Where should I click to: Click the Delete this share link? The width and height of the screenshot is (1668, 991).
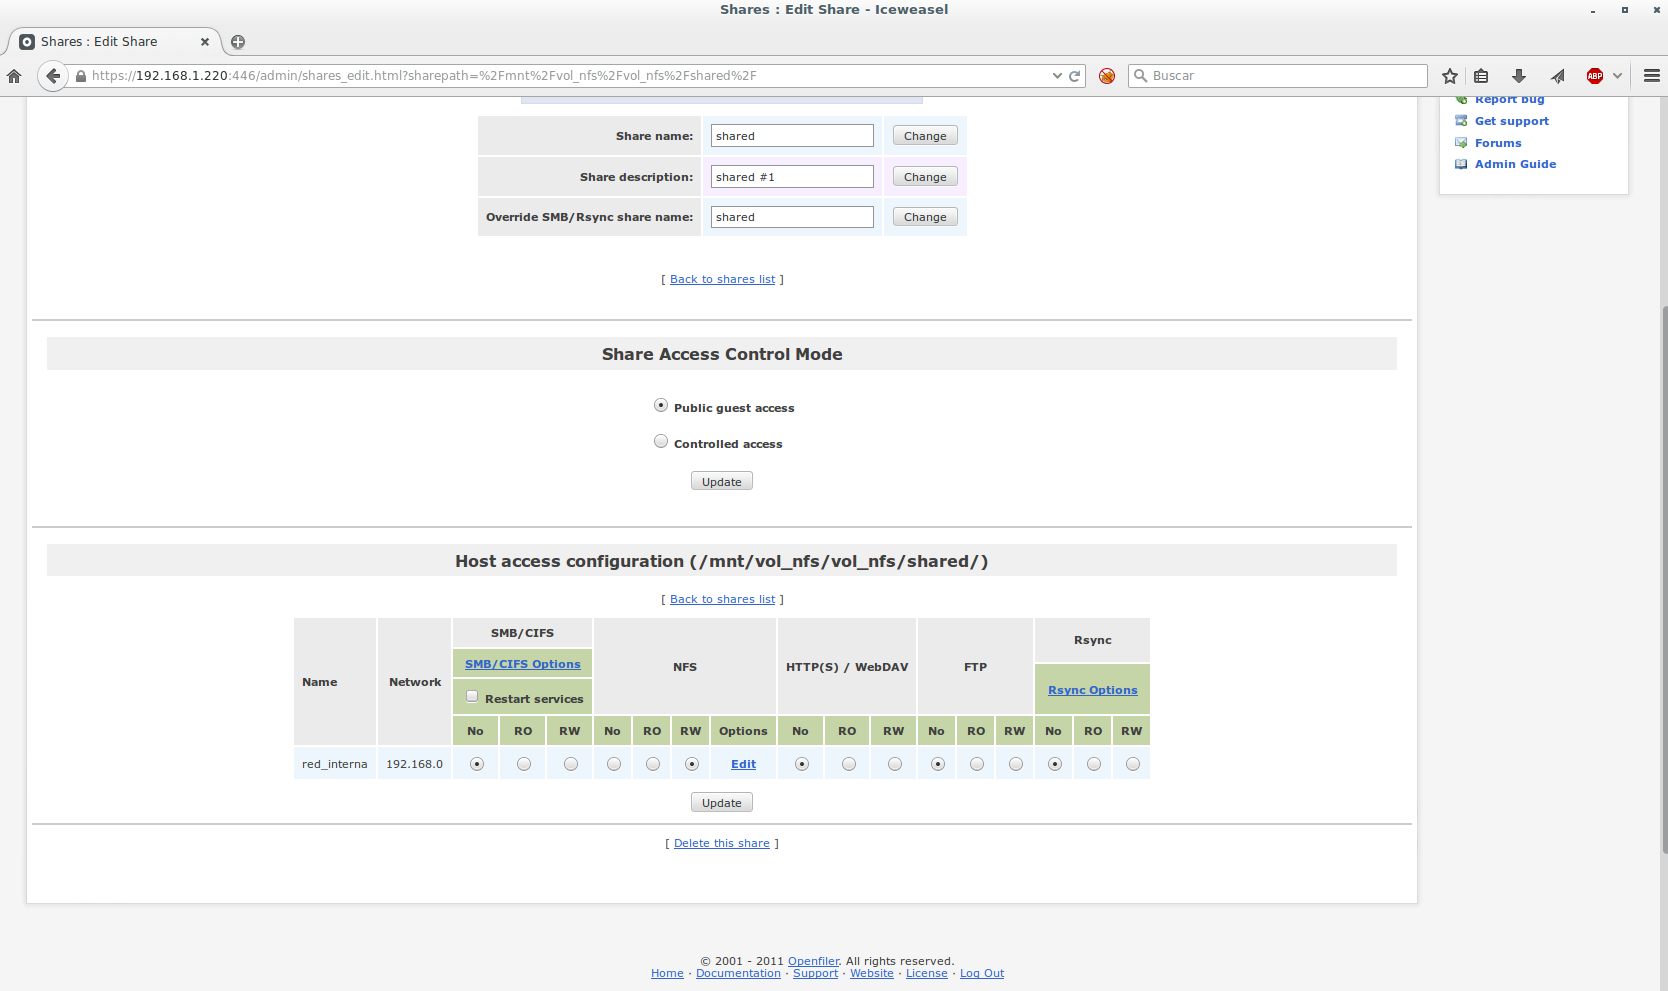(721, 843)
